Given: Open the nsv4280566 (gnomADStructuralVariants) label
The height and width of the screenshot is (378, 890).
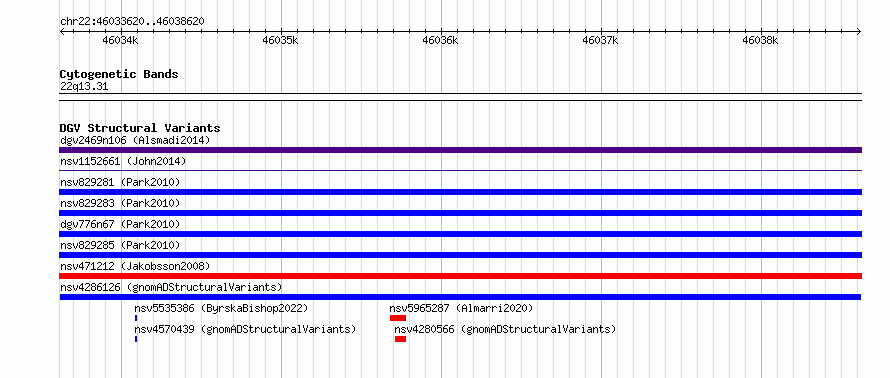Looking at the screenshot, I should pos(505,329).
